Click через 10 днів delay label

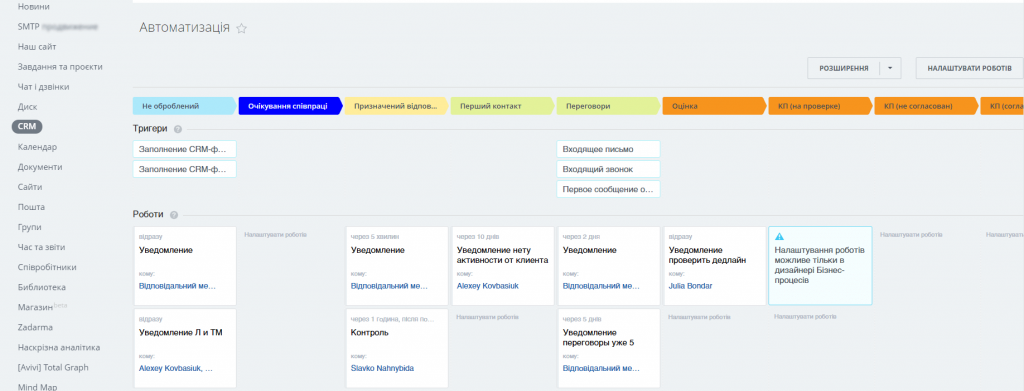pos(478,237)
